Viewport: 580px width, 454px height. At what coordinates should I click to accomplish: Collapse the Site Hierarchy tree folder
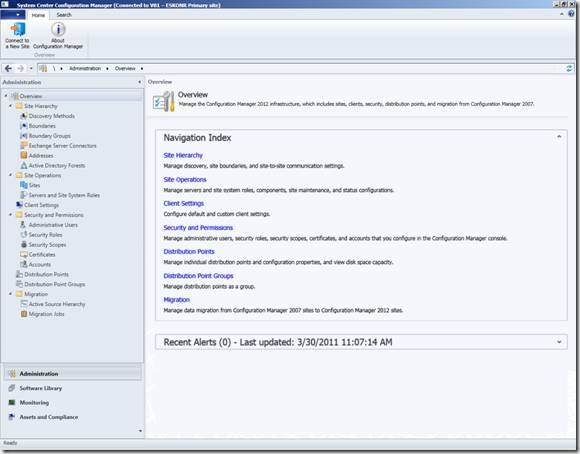tap(10, 106)
